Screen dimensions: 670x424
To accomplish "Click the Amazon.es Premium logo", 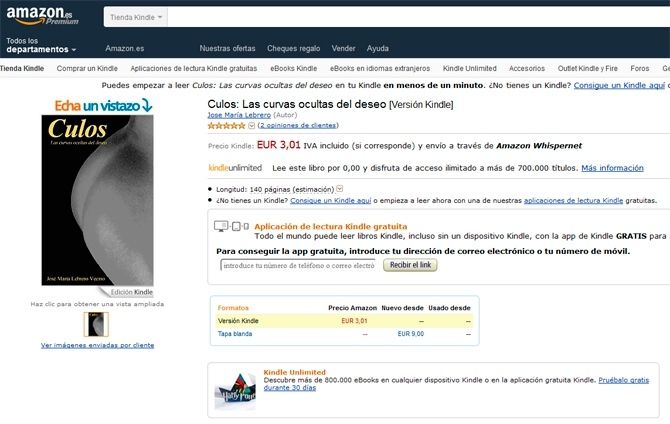I will tap(42, 16).
